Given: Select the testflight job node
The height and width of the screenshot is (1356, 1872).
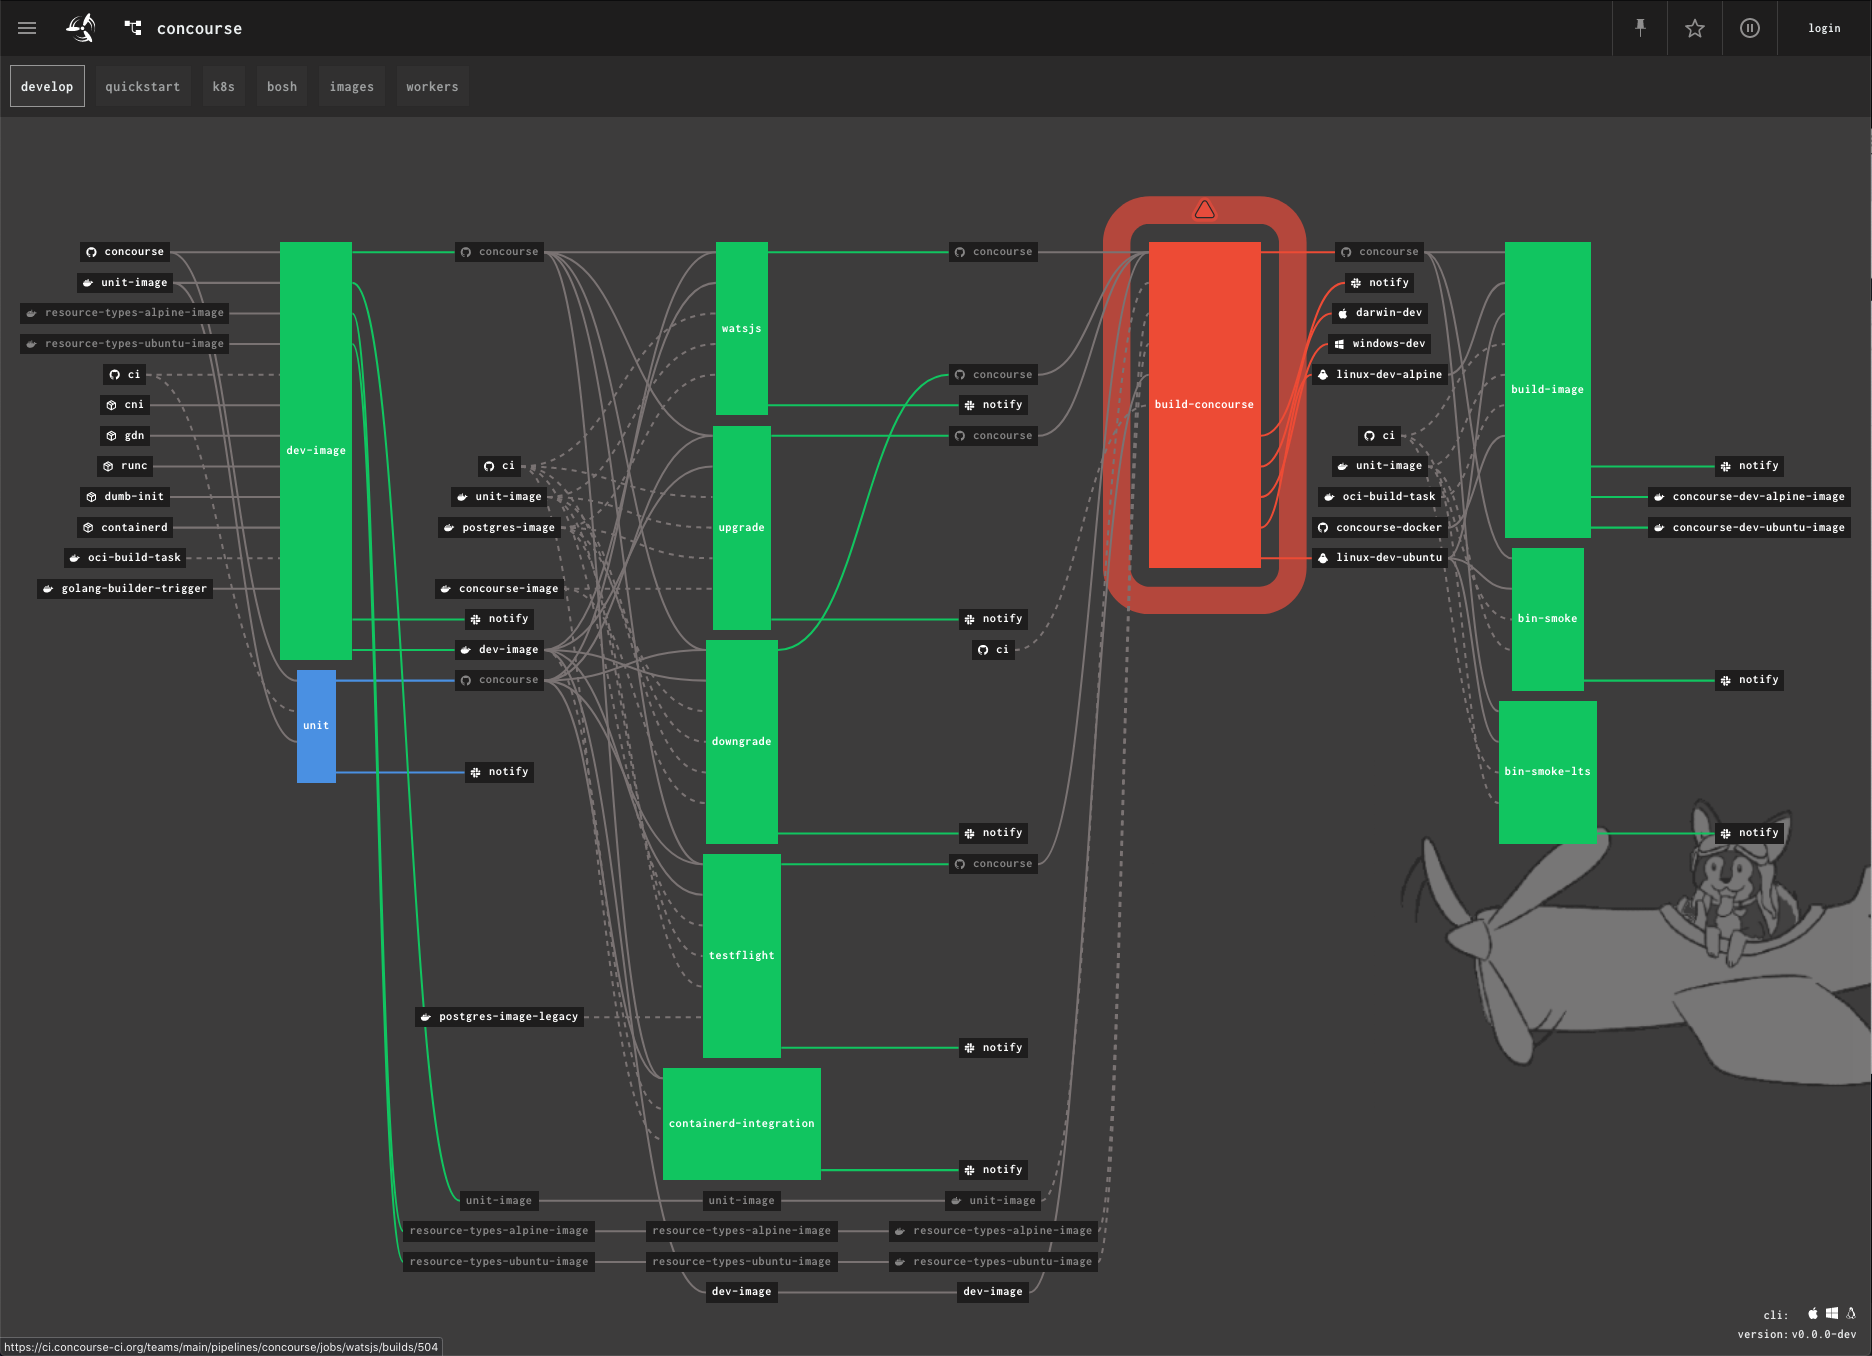Looking at the screenshot, I should 741,954.
